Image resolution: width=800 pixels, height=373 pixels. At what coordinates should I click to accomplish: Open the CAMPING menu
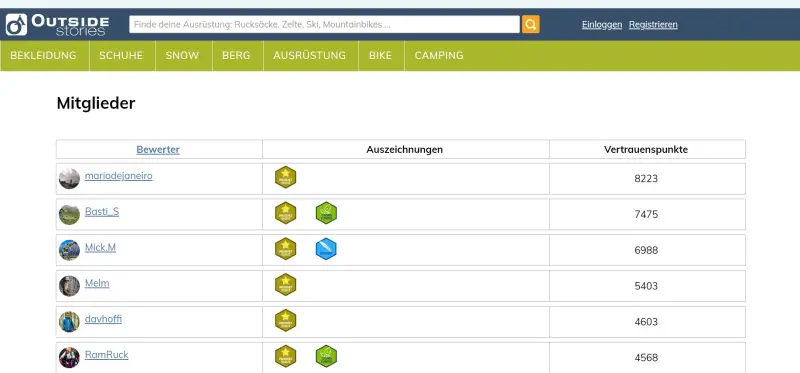[x=439, y=56]
